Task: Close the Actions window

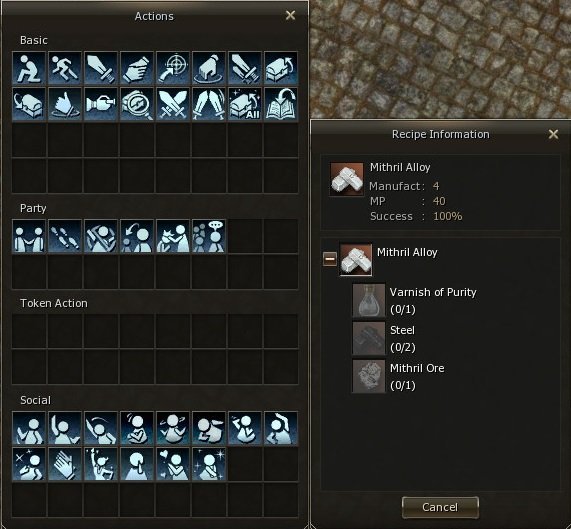Action: 290,15
